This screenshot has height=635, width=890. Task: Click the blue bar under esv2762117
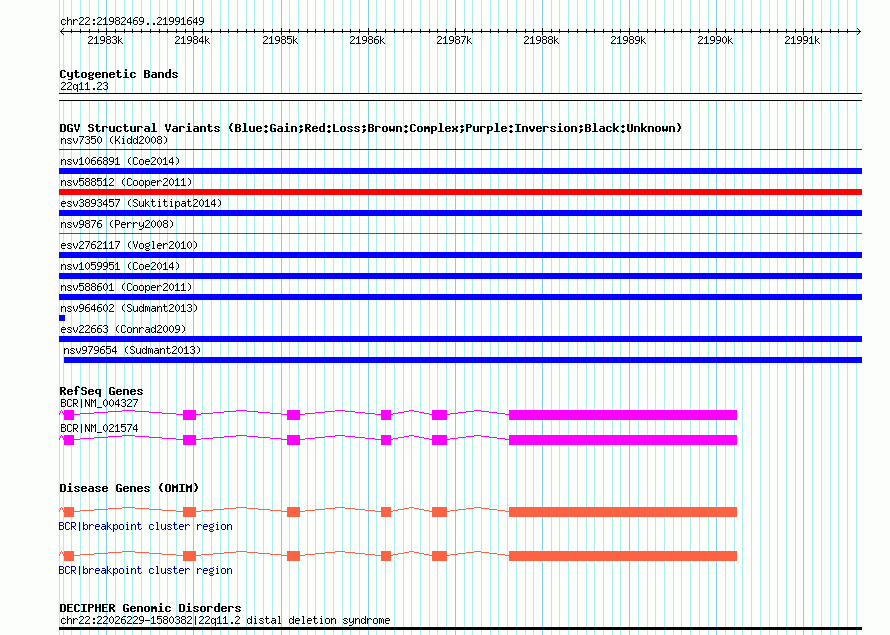click(460, 255)
